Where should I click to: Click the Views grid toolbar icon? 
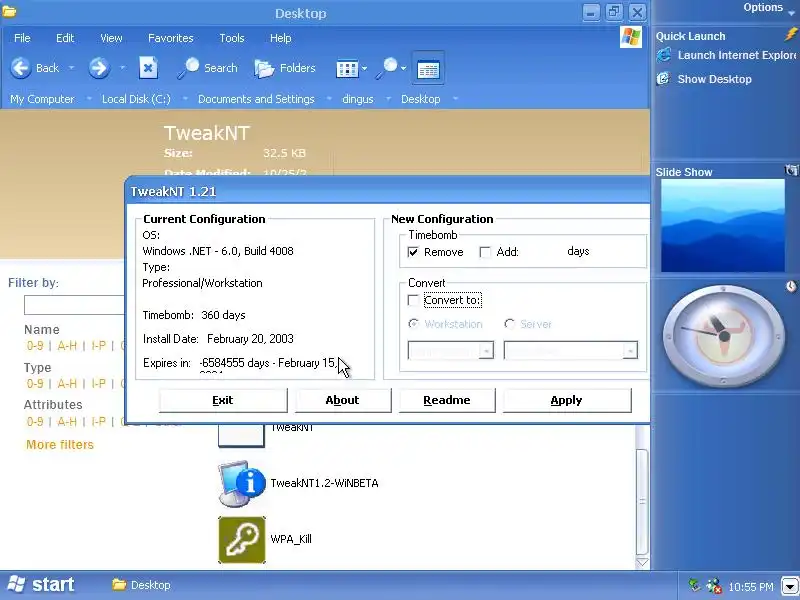click(x=347, y=68)
